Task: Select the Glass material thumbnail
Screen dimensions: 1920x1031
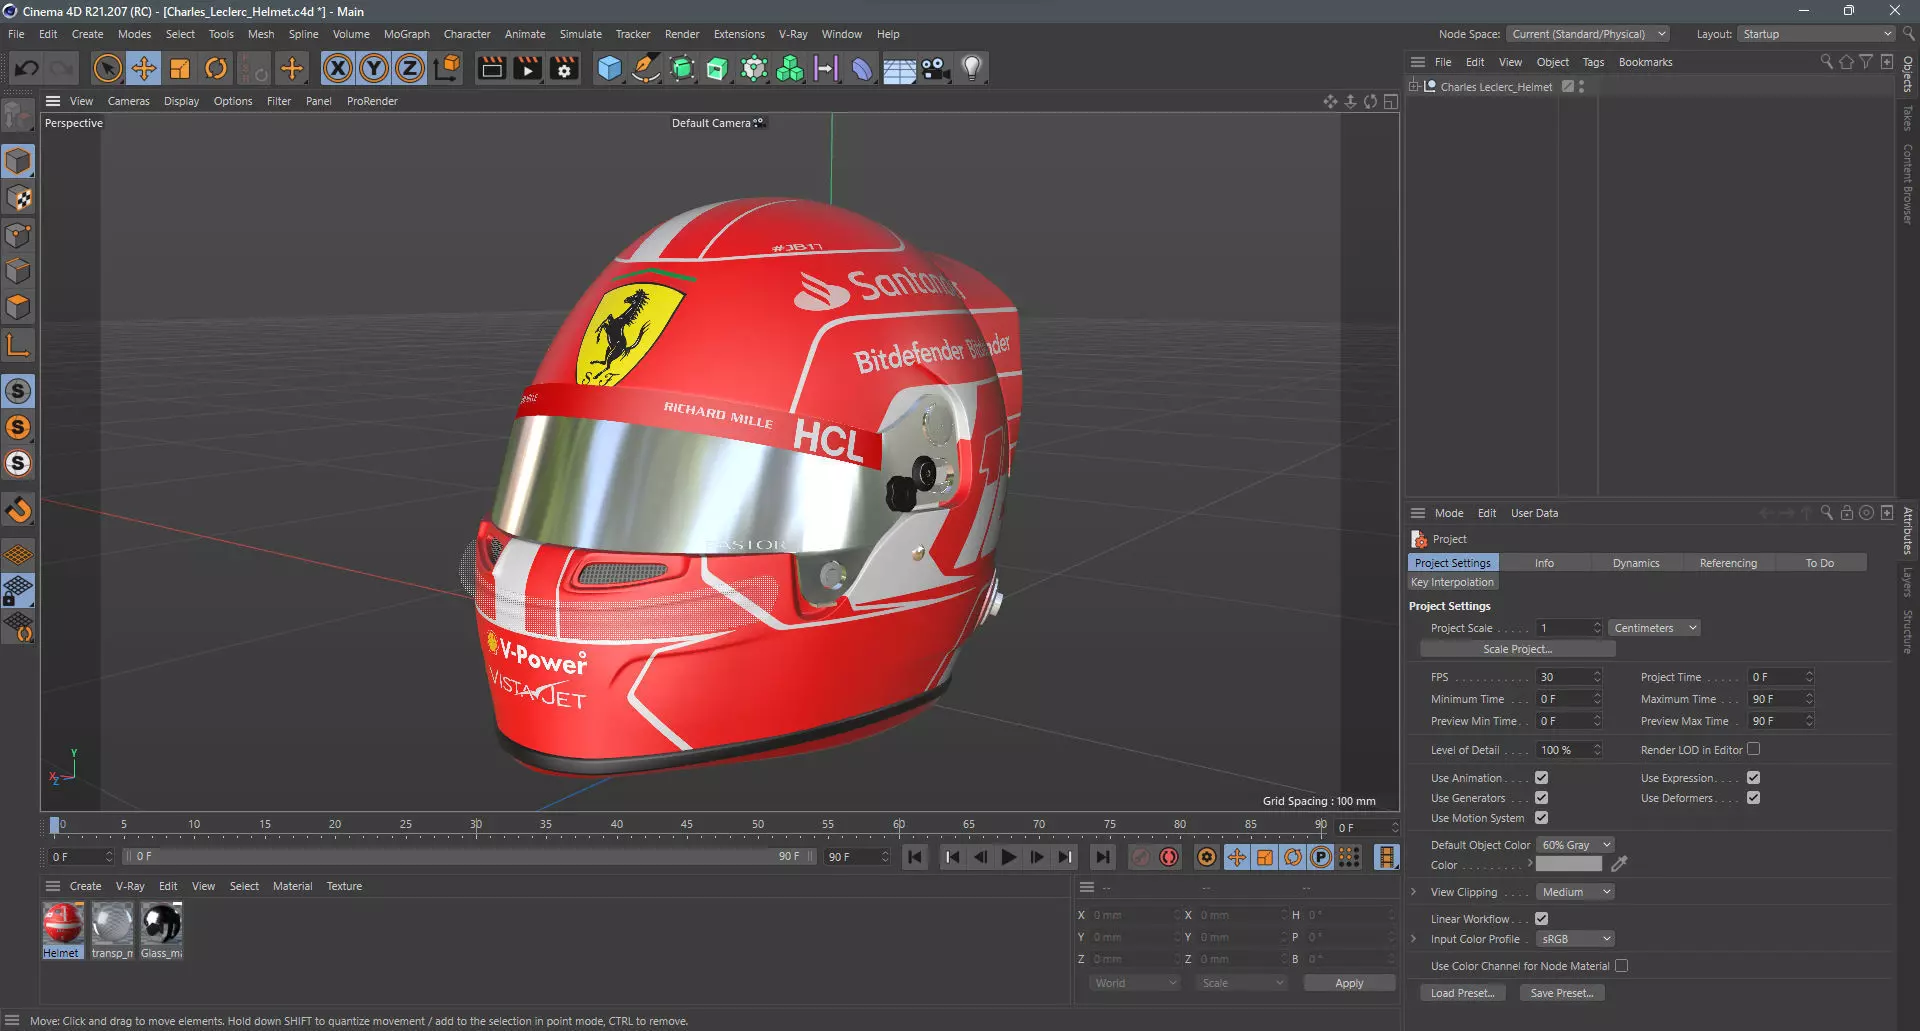Action: (x=161, y=924)
